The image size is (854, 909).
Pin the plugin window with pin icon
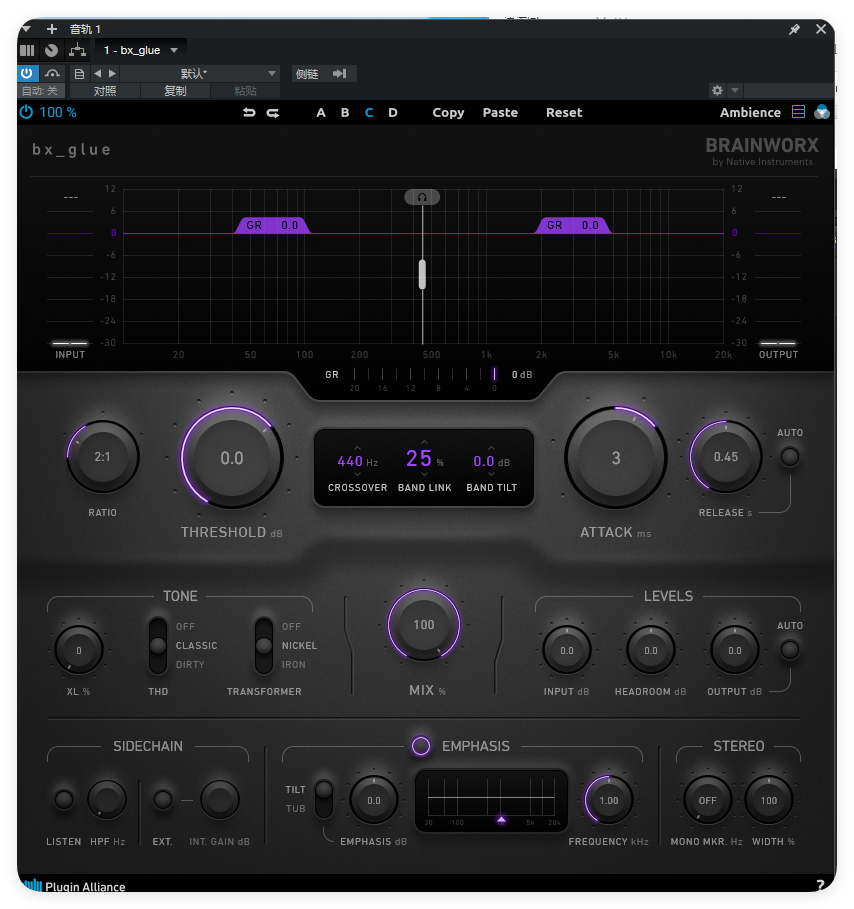[794, 29]
